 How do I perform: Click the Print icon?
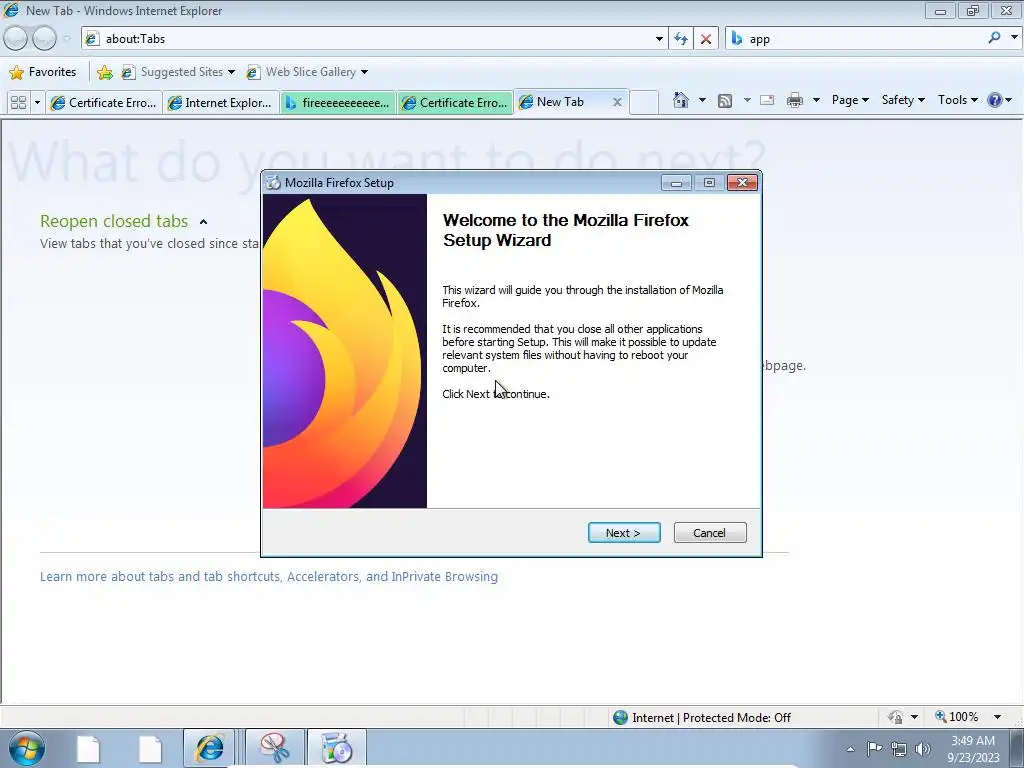pos(794,100)
